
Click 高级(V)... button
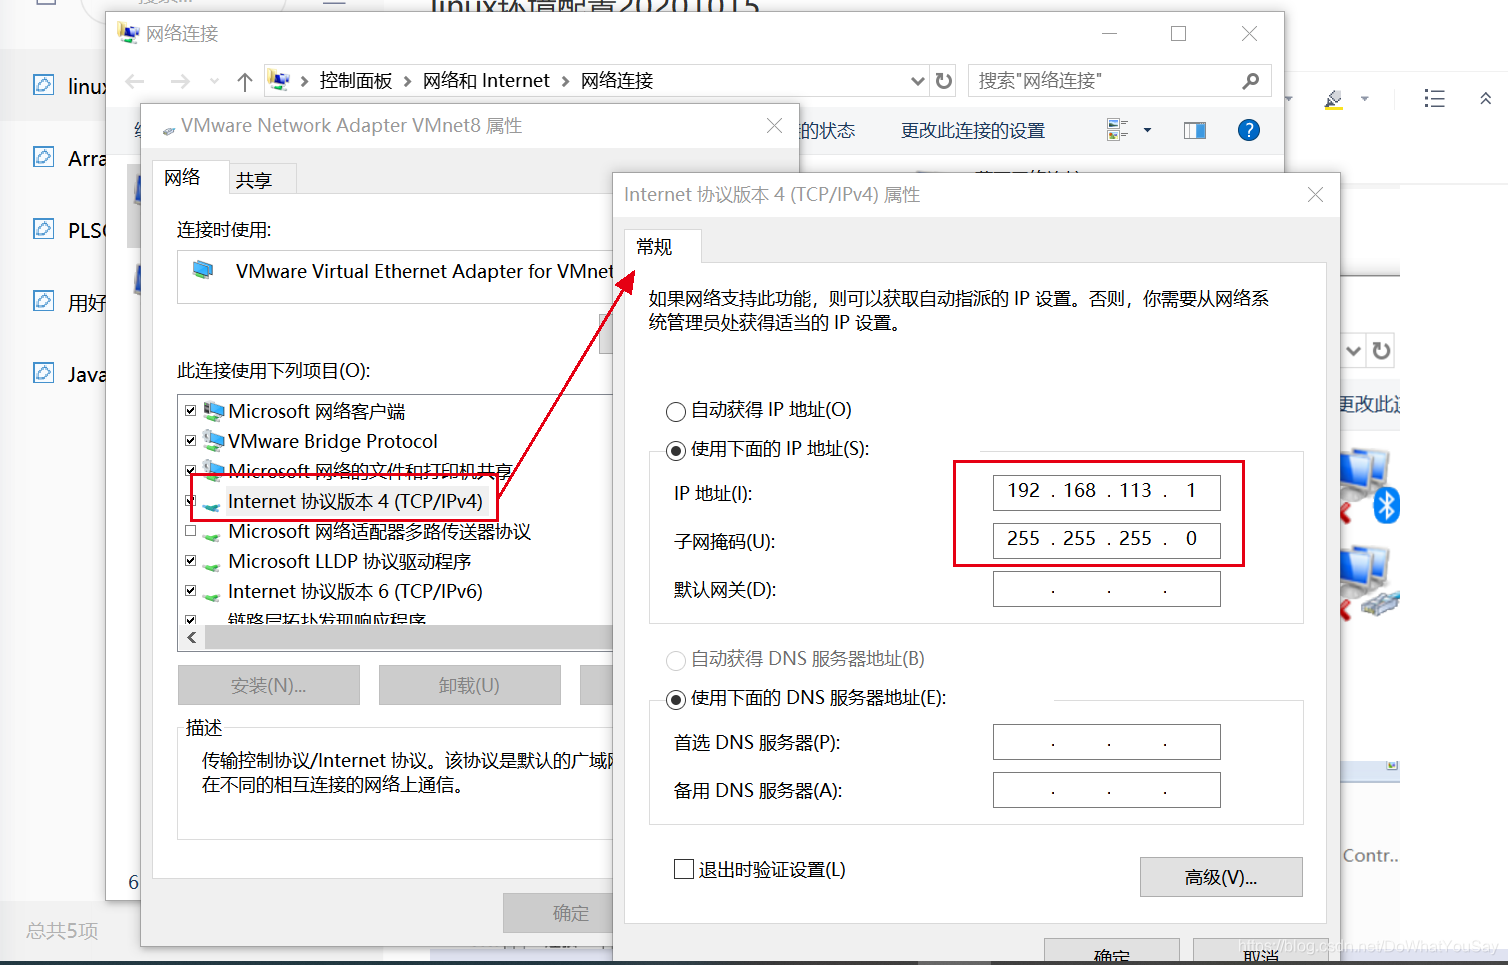click(x=1221, y=877)
